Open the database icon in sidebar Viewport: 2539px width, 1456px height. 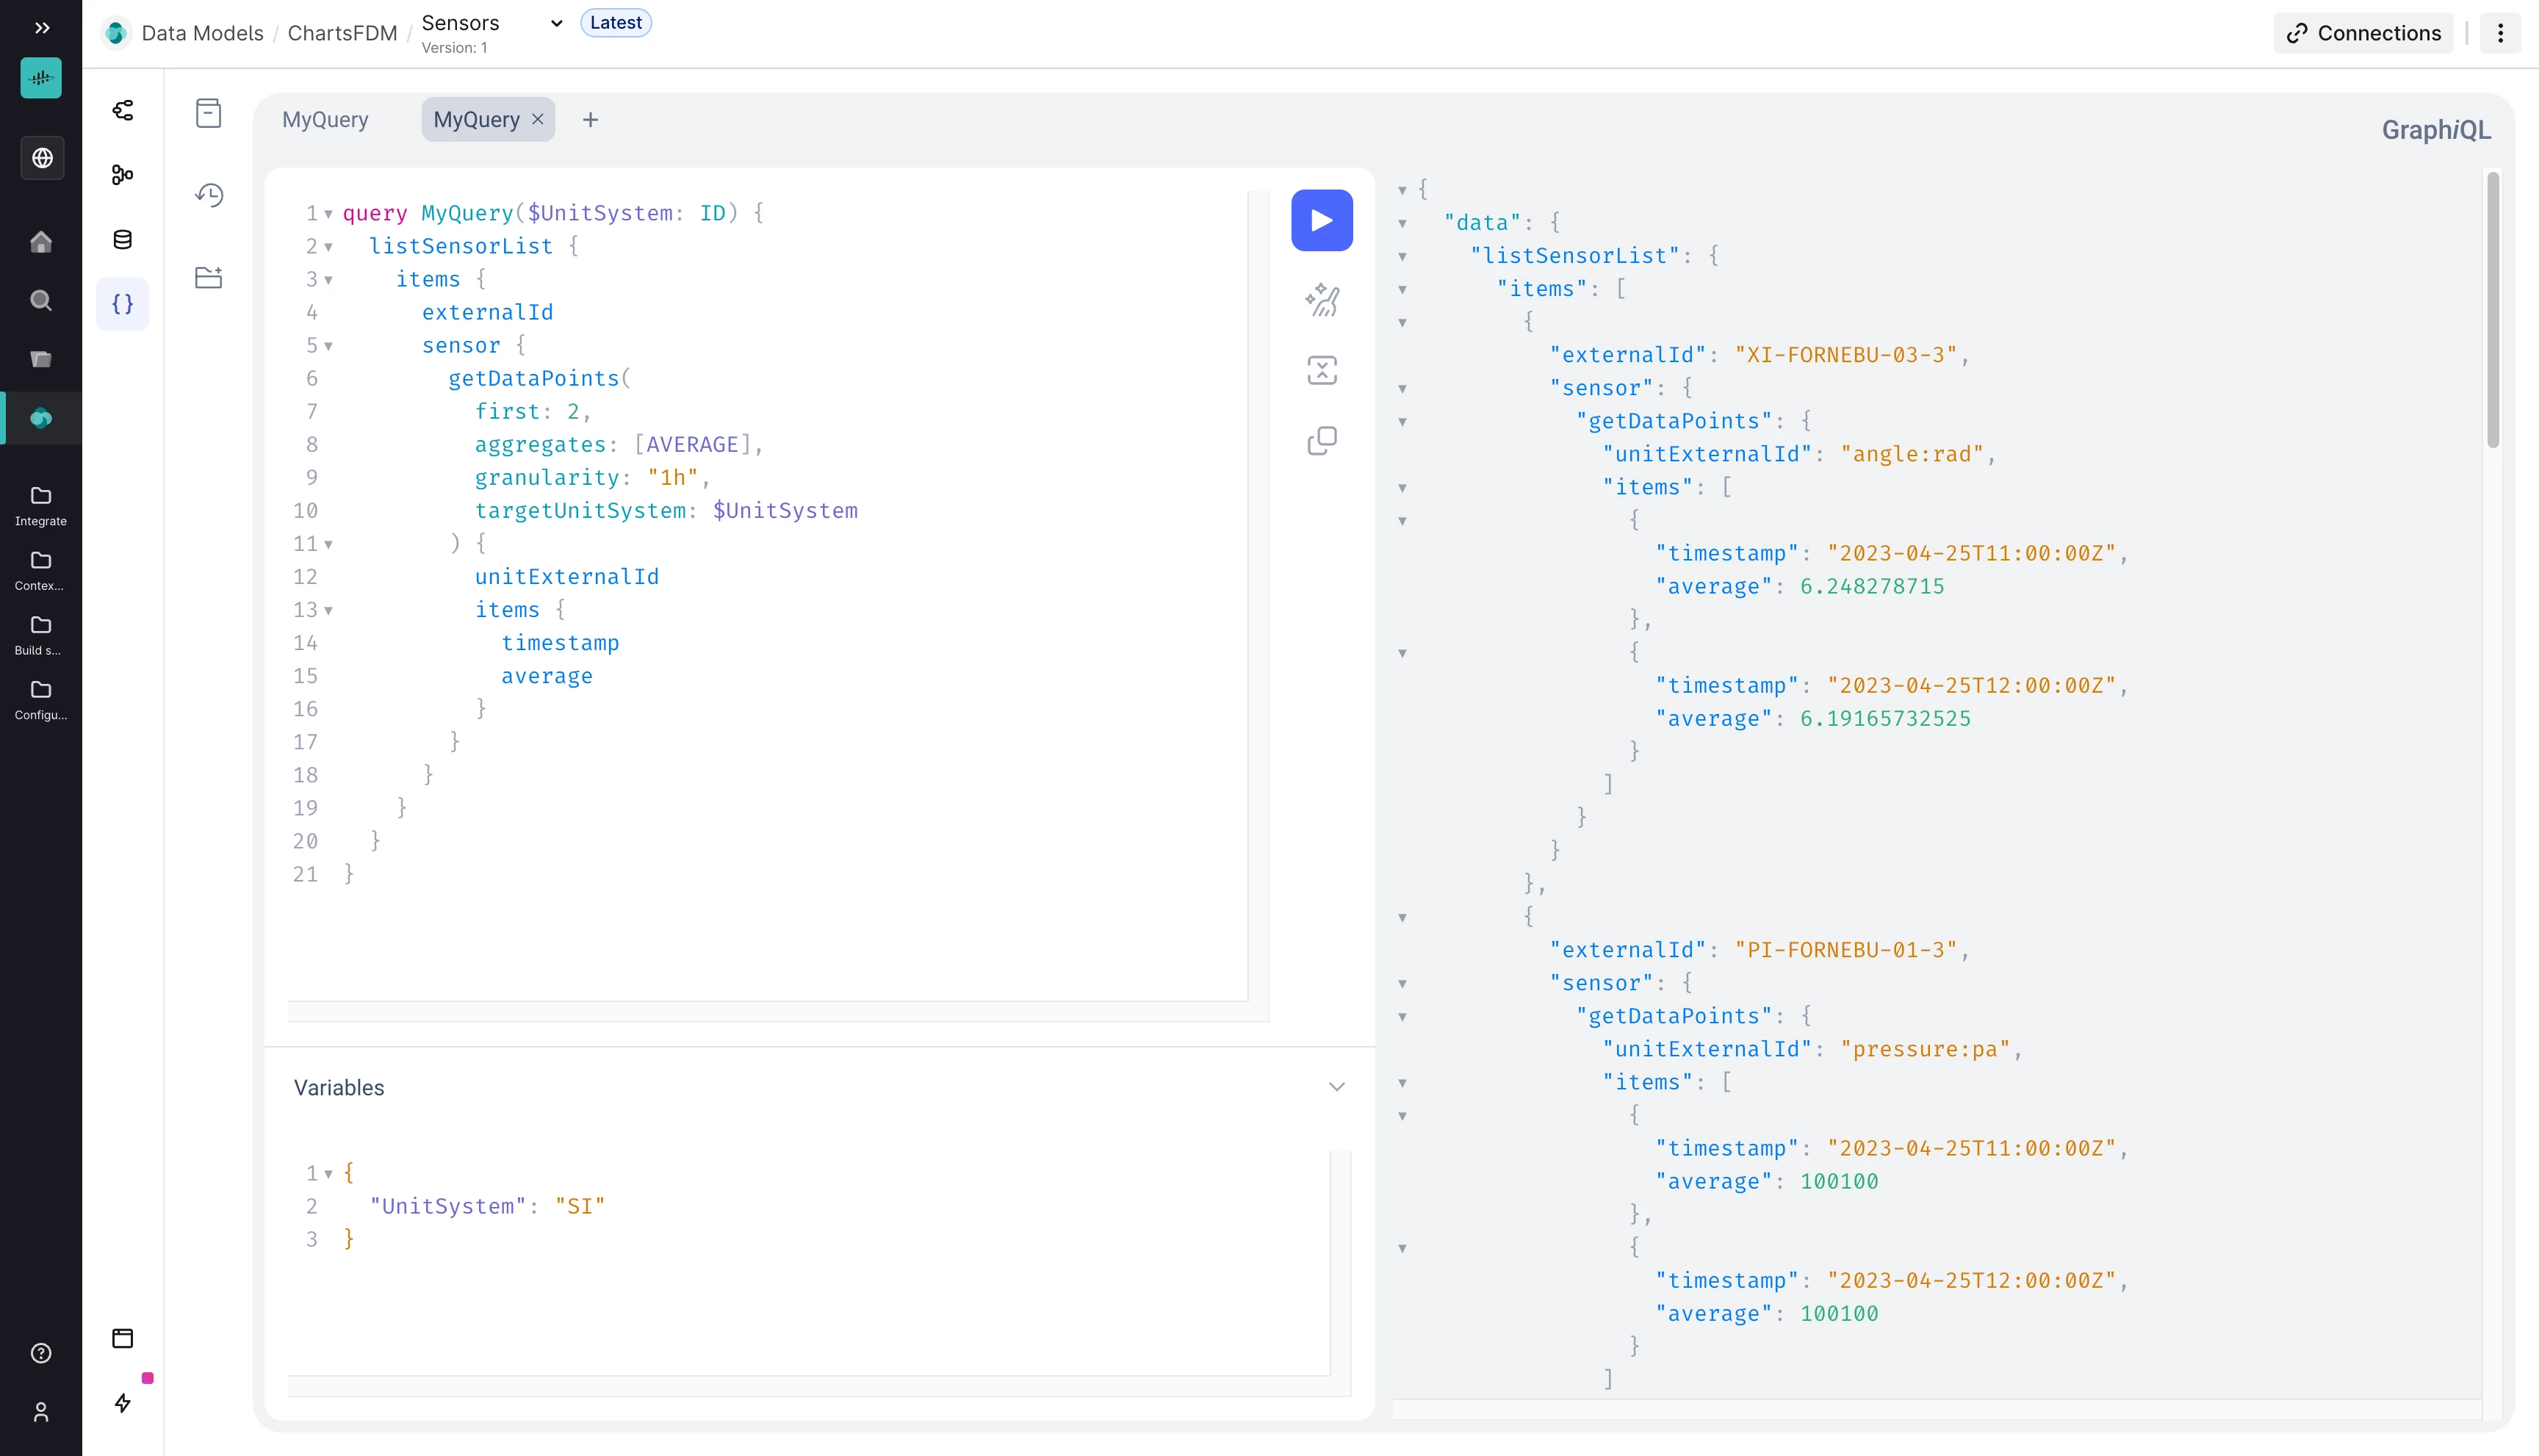[x=122, y=239]
